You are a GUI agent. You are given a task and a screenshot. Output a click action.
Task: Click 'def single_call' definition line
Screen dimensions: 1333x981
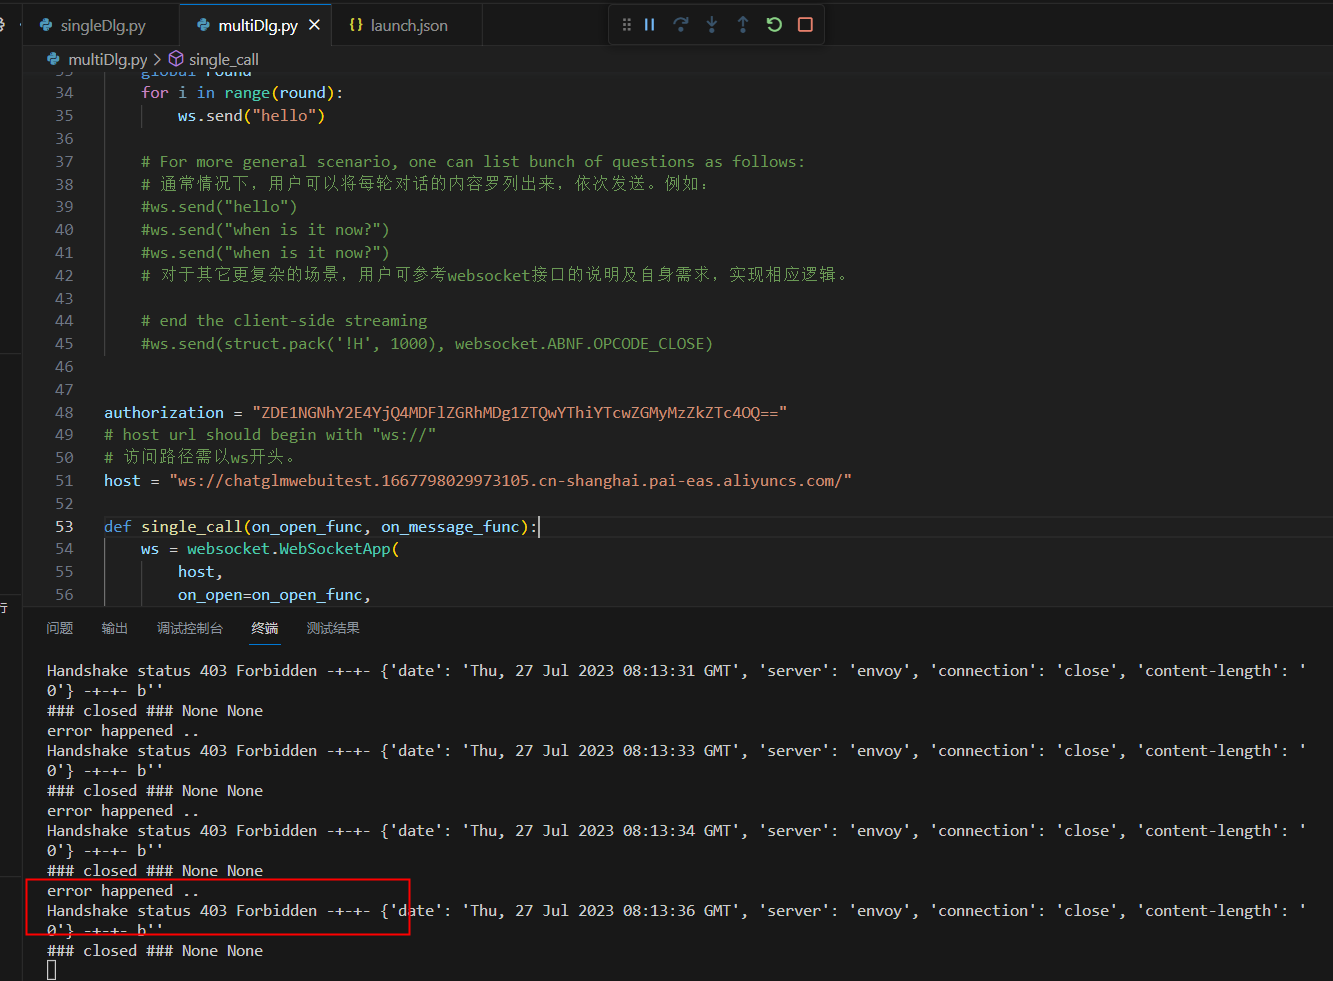click(x=321, y=526)
